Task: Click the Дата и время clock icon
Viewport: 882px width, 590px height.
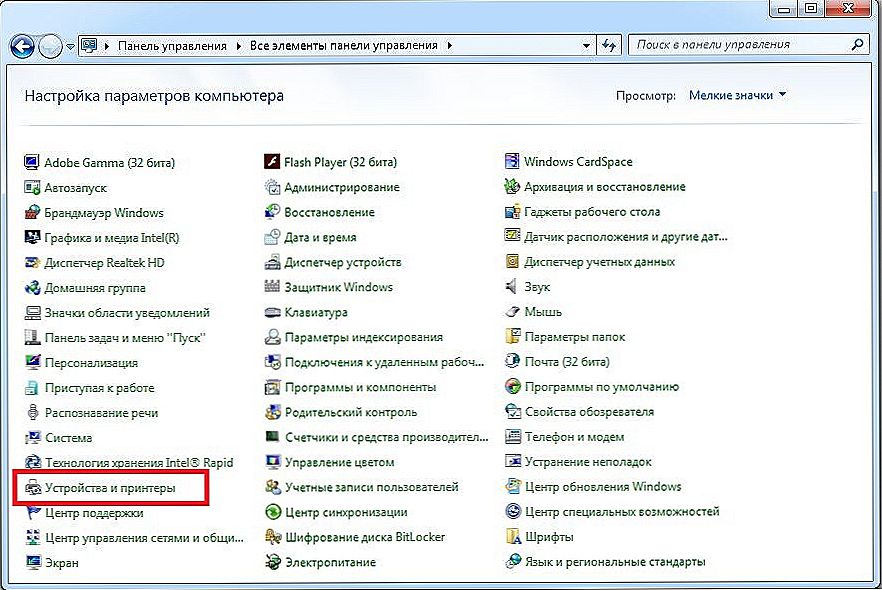Action: [272, 237]
